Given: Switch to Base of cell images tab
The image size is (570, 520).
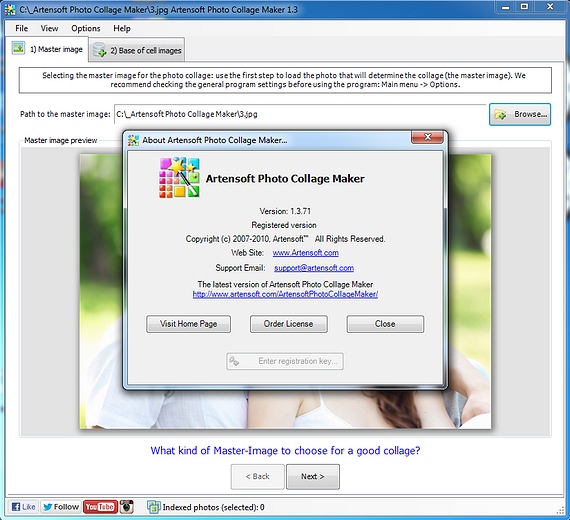Looking at the screenshot, I should (137, 50).
